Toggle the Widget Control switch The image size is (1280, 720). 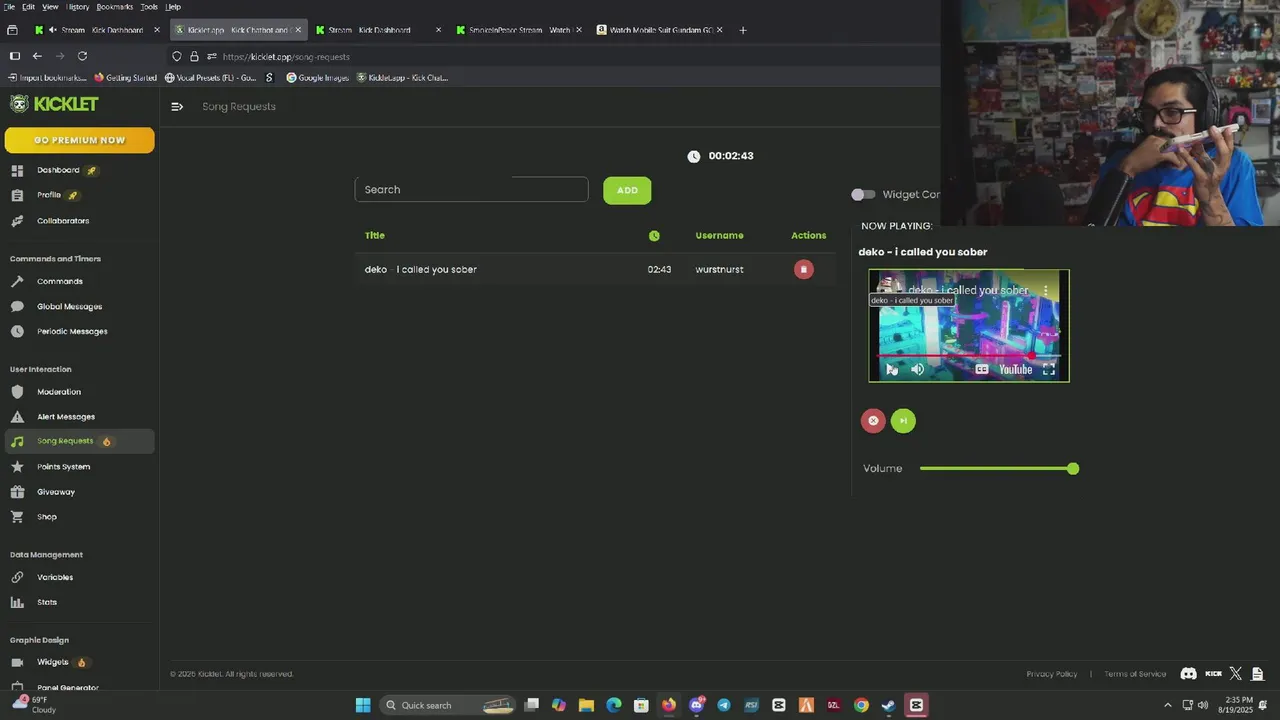click(x=863, y=195)
